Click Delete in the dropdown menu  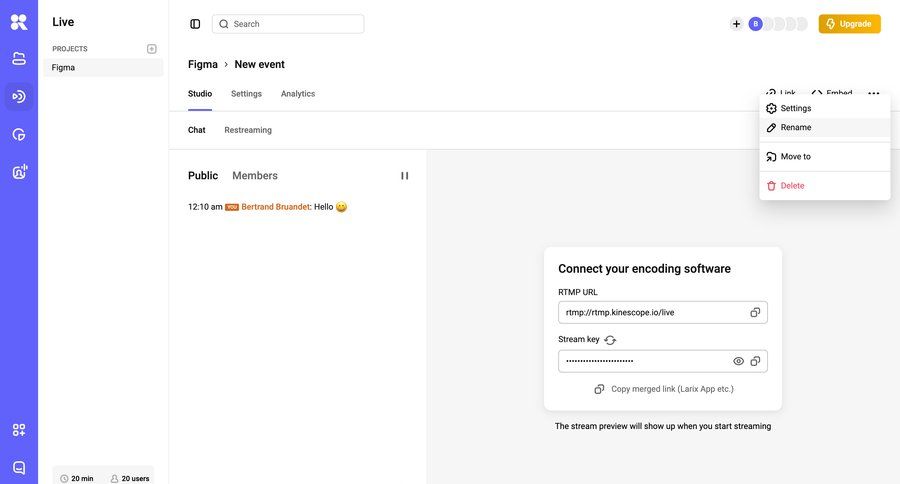[792, 185]
